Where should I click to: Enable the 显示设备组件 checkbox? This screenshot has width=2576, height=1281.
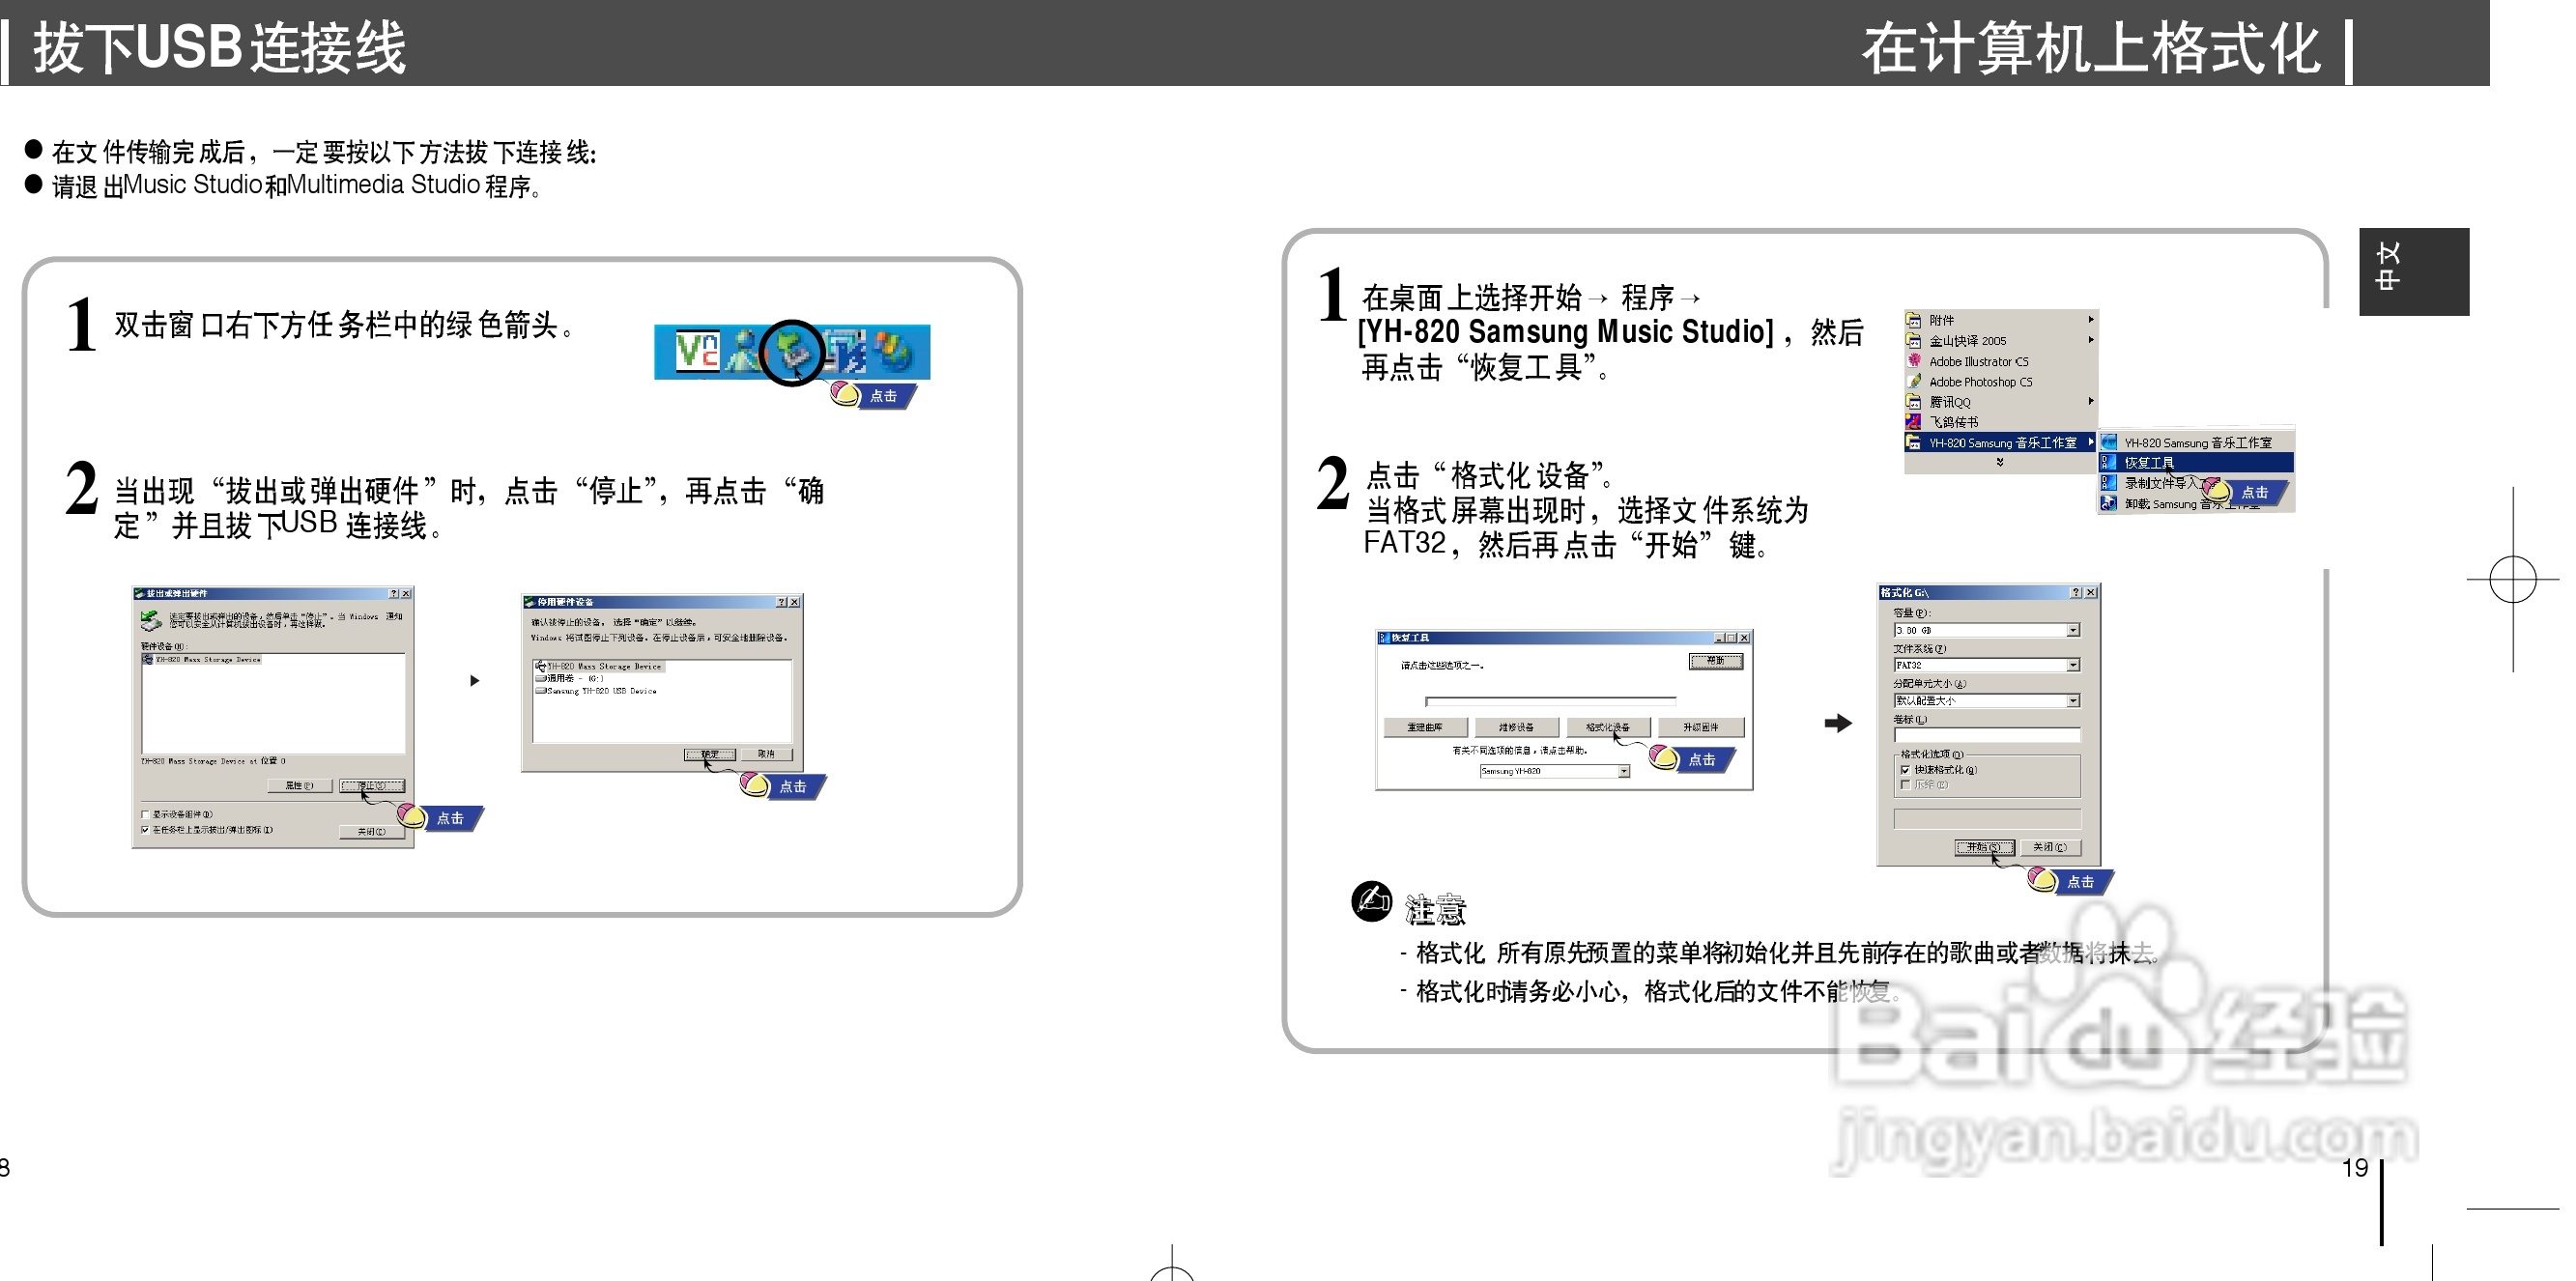point(146,814)
